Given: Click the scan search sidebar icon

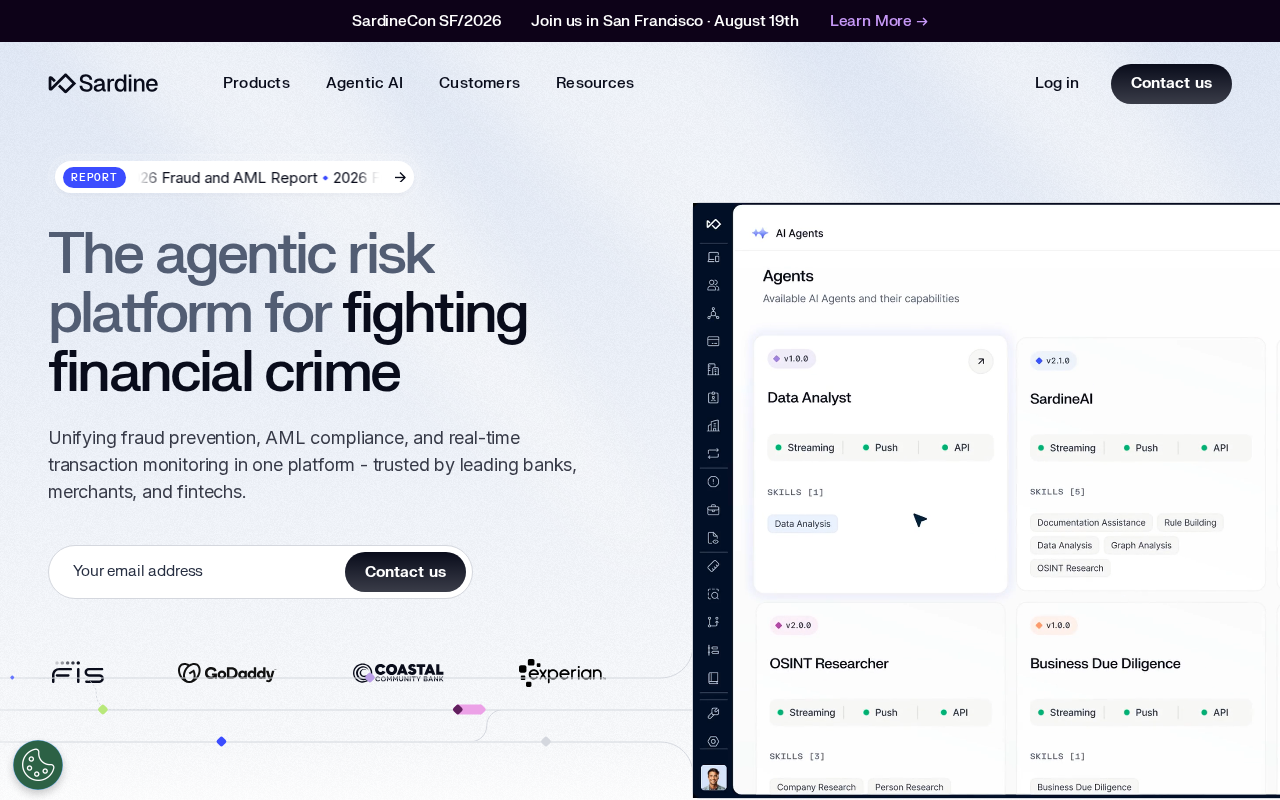Looking at the screenshot, I should tap(713, 594).
